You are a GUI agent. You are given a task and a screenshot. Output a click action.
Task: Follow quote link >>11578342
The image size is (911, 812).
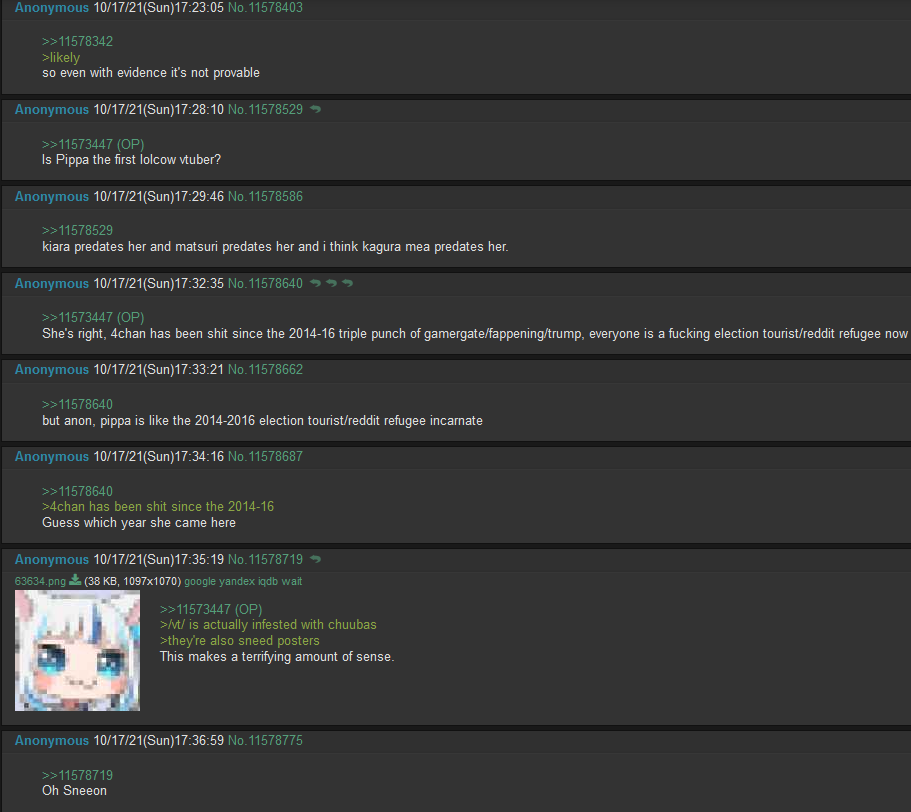[x=77, y=42]
